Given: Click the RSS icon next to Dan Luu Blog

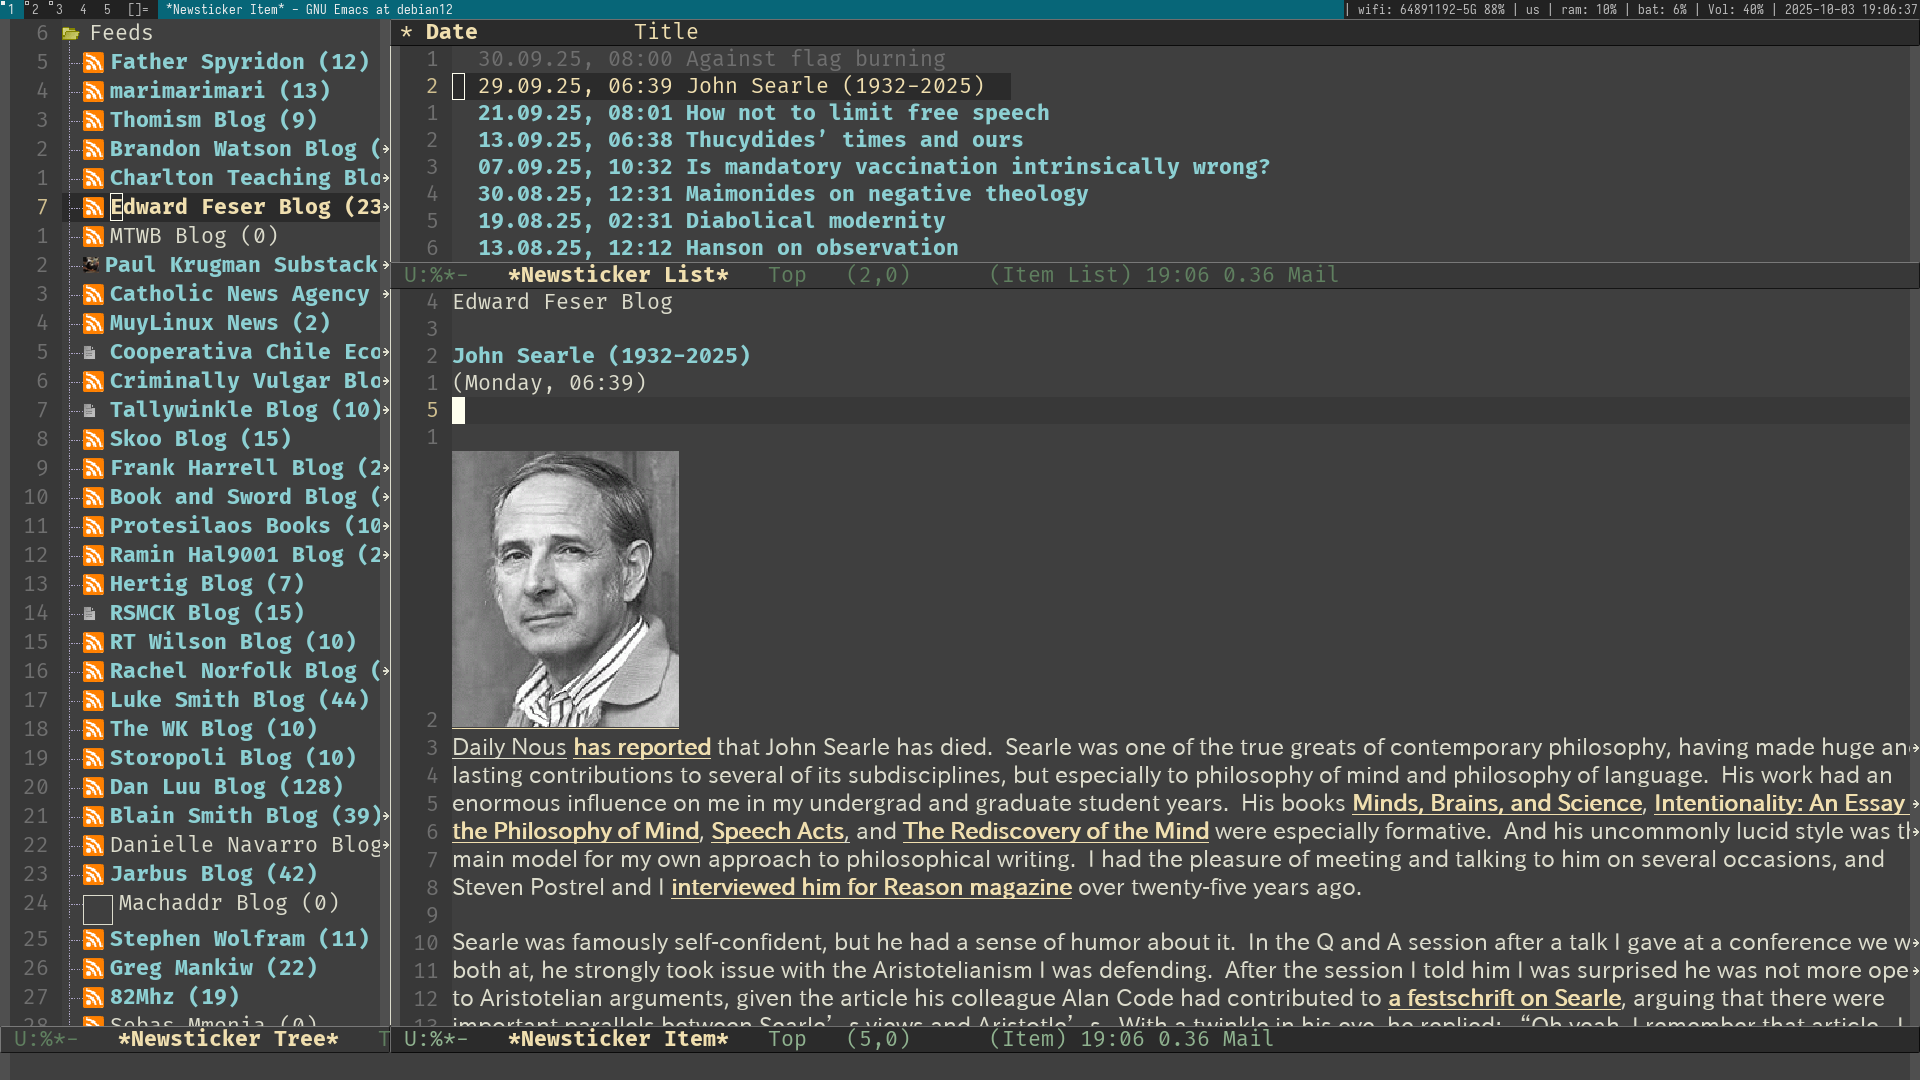Looking at the screenshot, I should point(93,787).
